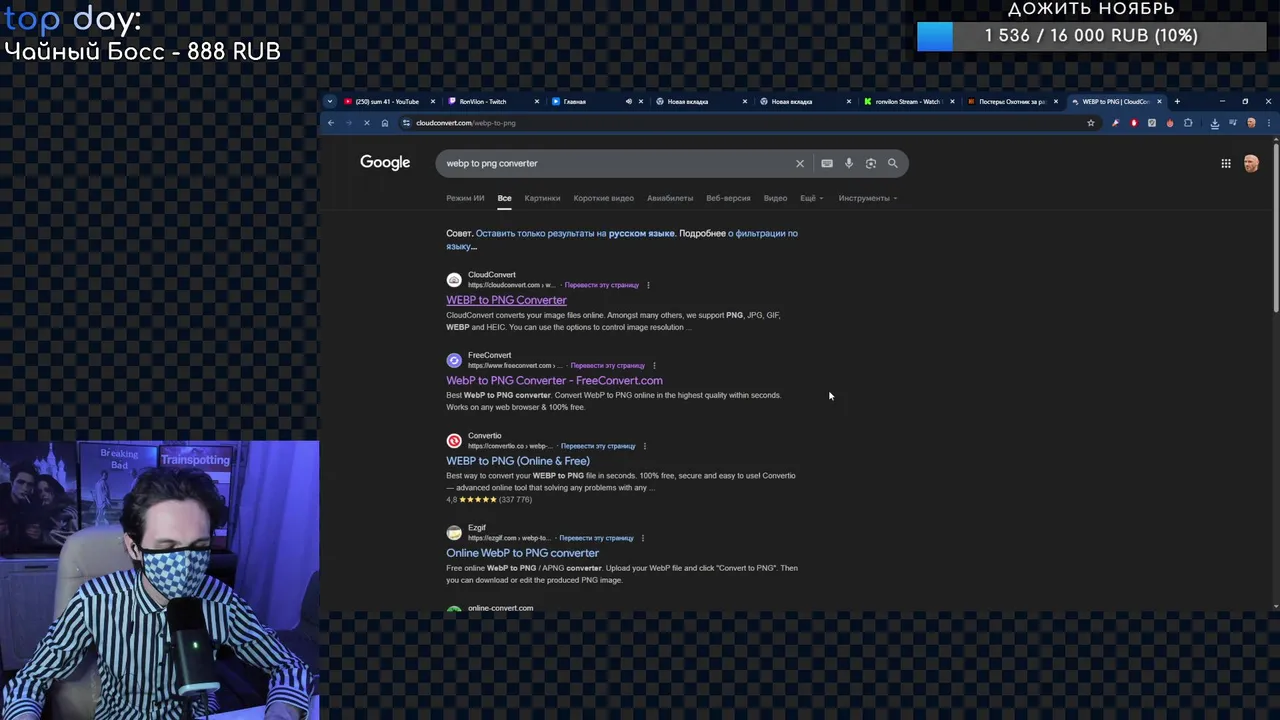Click Оставить только результаты на русском языке
This screenshot has height=720, width=1280.
575,233
